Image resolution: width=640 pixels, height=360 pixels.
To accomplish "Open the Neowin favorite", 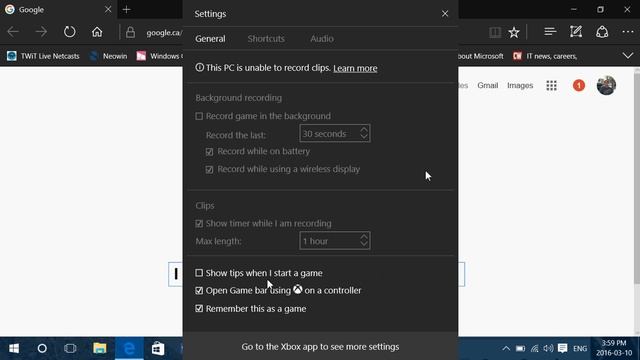I will click(109, 56).
